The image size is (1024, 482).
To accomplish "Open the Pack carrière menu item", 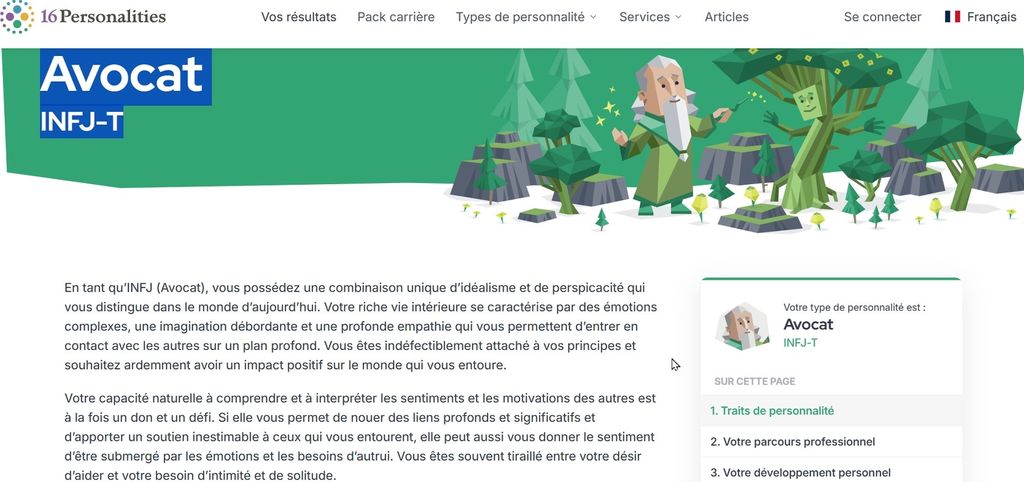I will click(x=396, y=17).
